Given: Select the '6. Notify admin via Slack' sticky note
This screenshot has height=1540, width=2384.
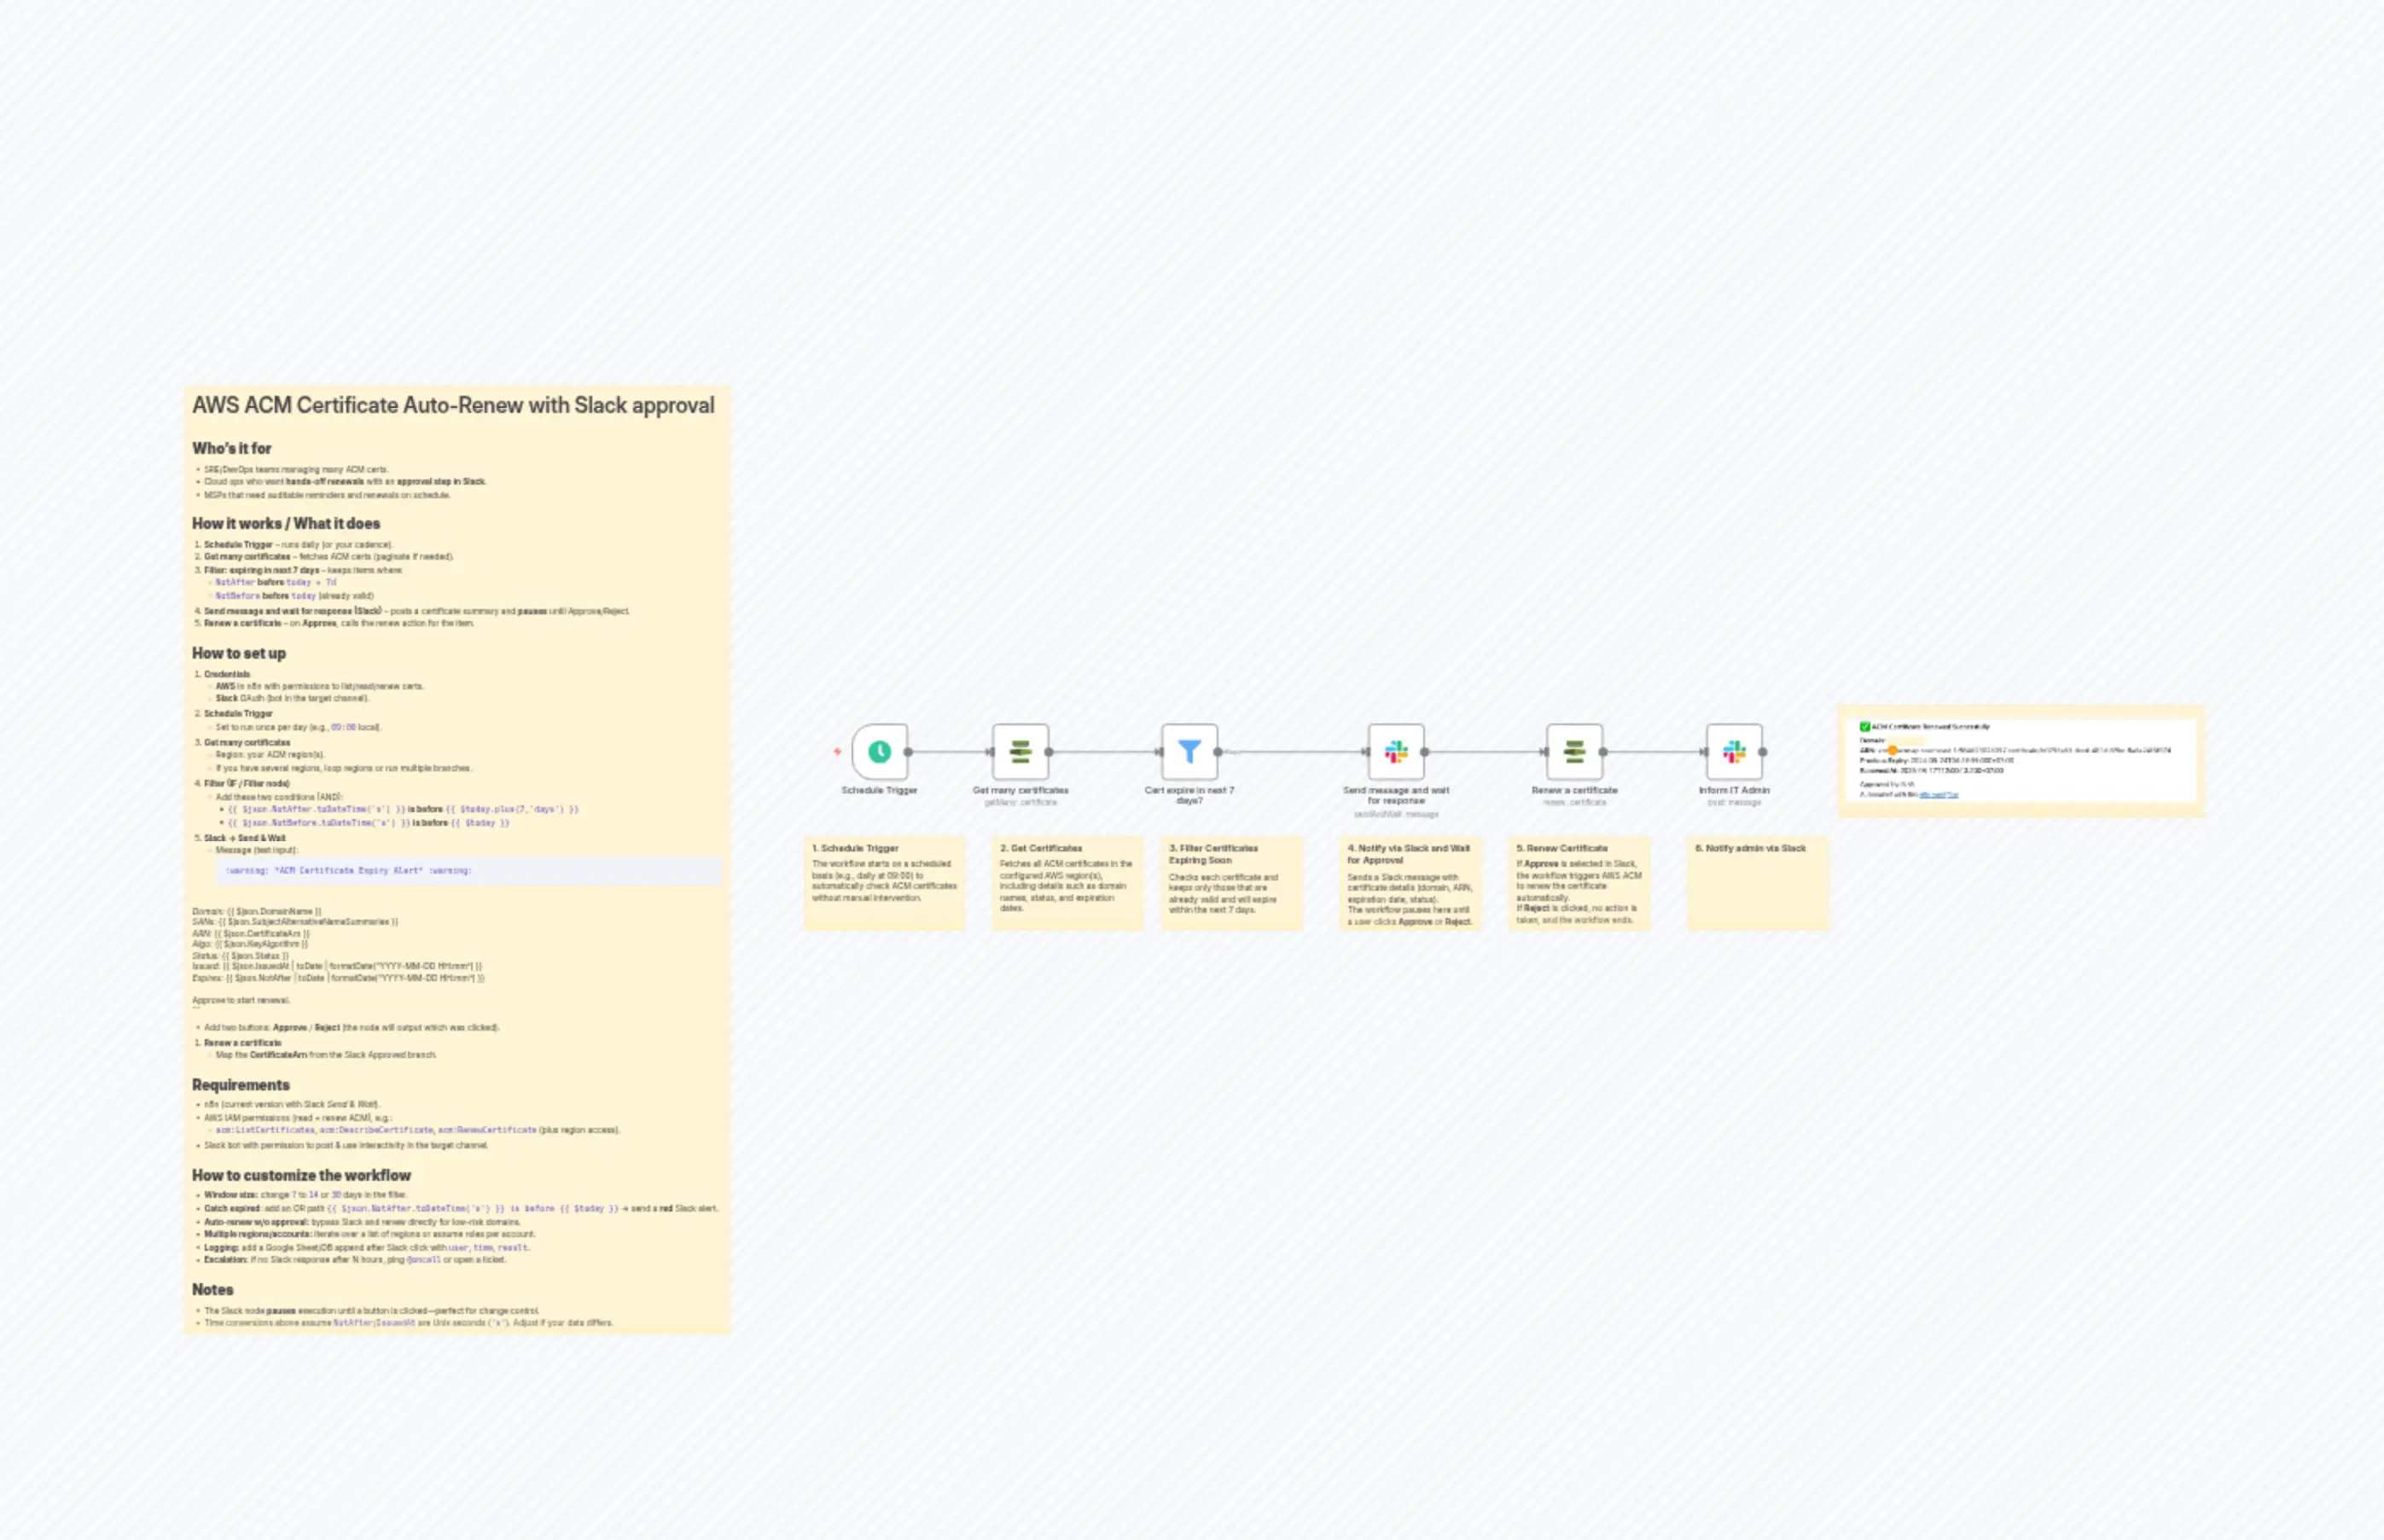Looking at the screenshot, I should point(1757,883).
